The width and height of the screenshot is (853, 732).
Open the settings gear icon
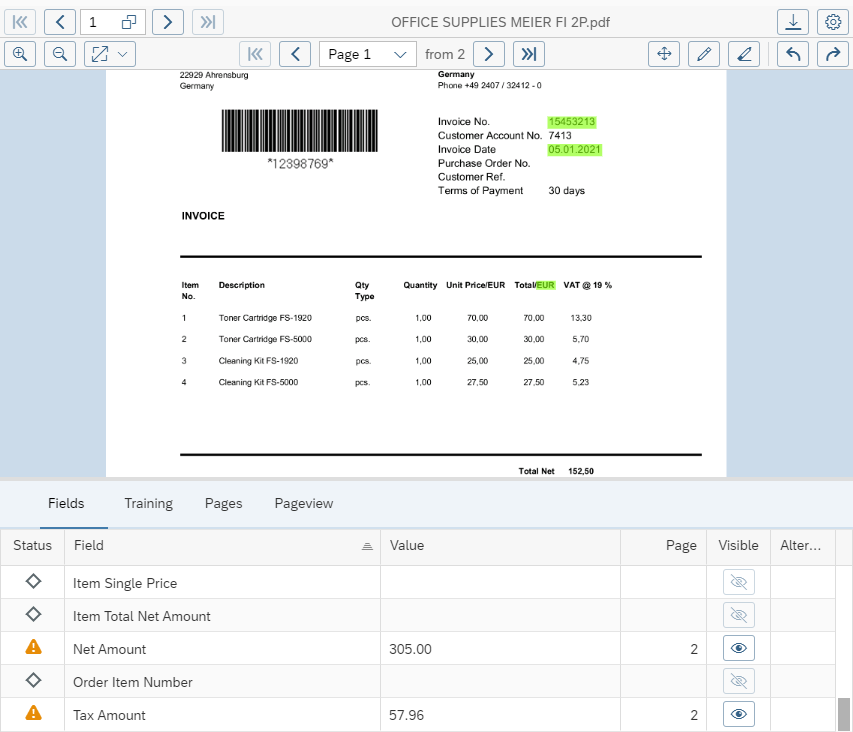click(833, 22)
